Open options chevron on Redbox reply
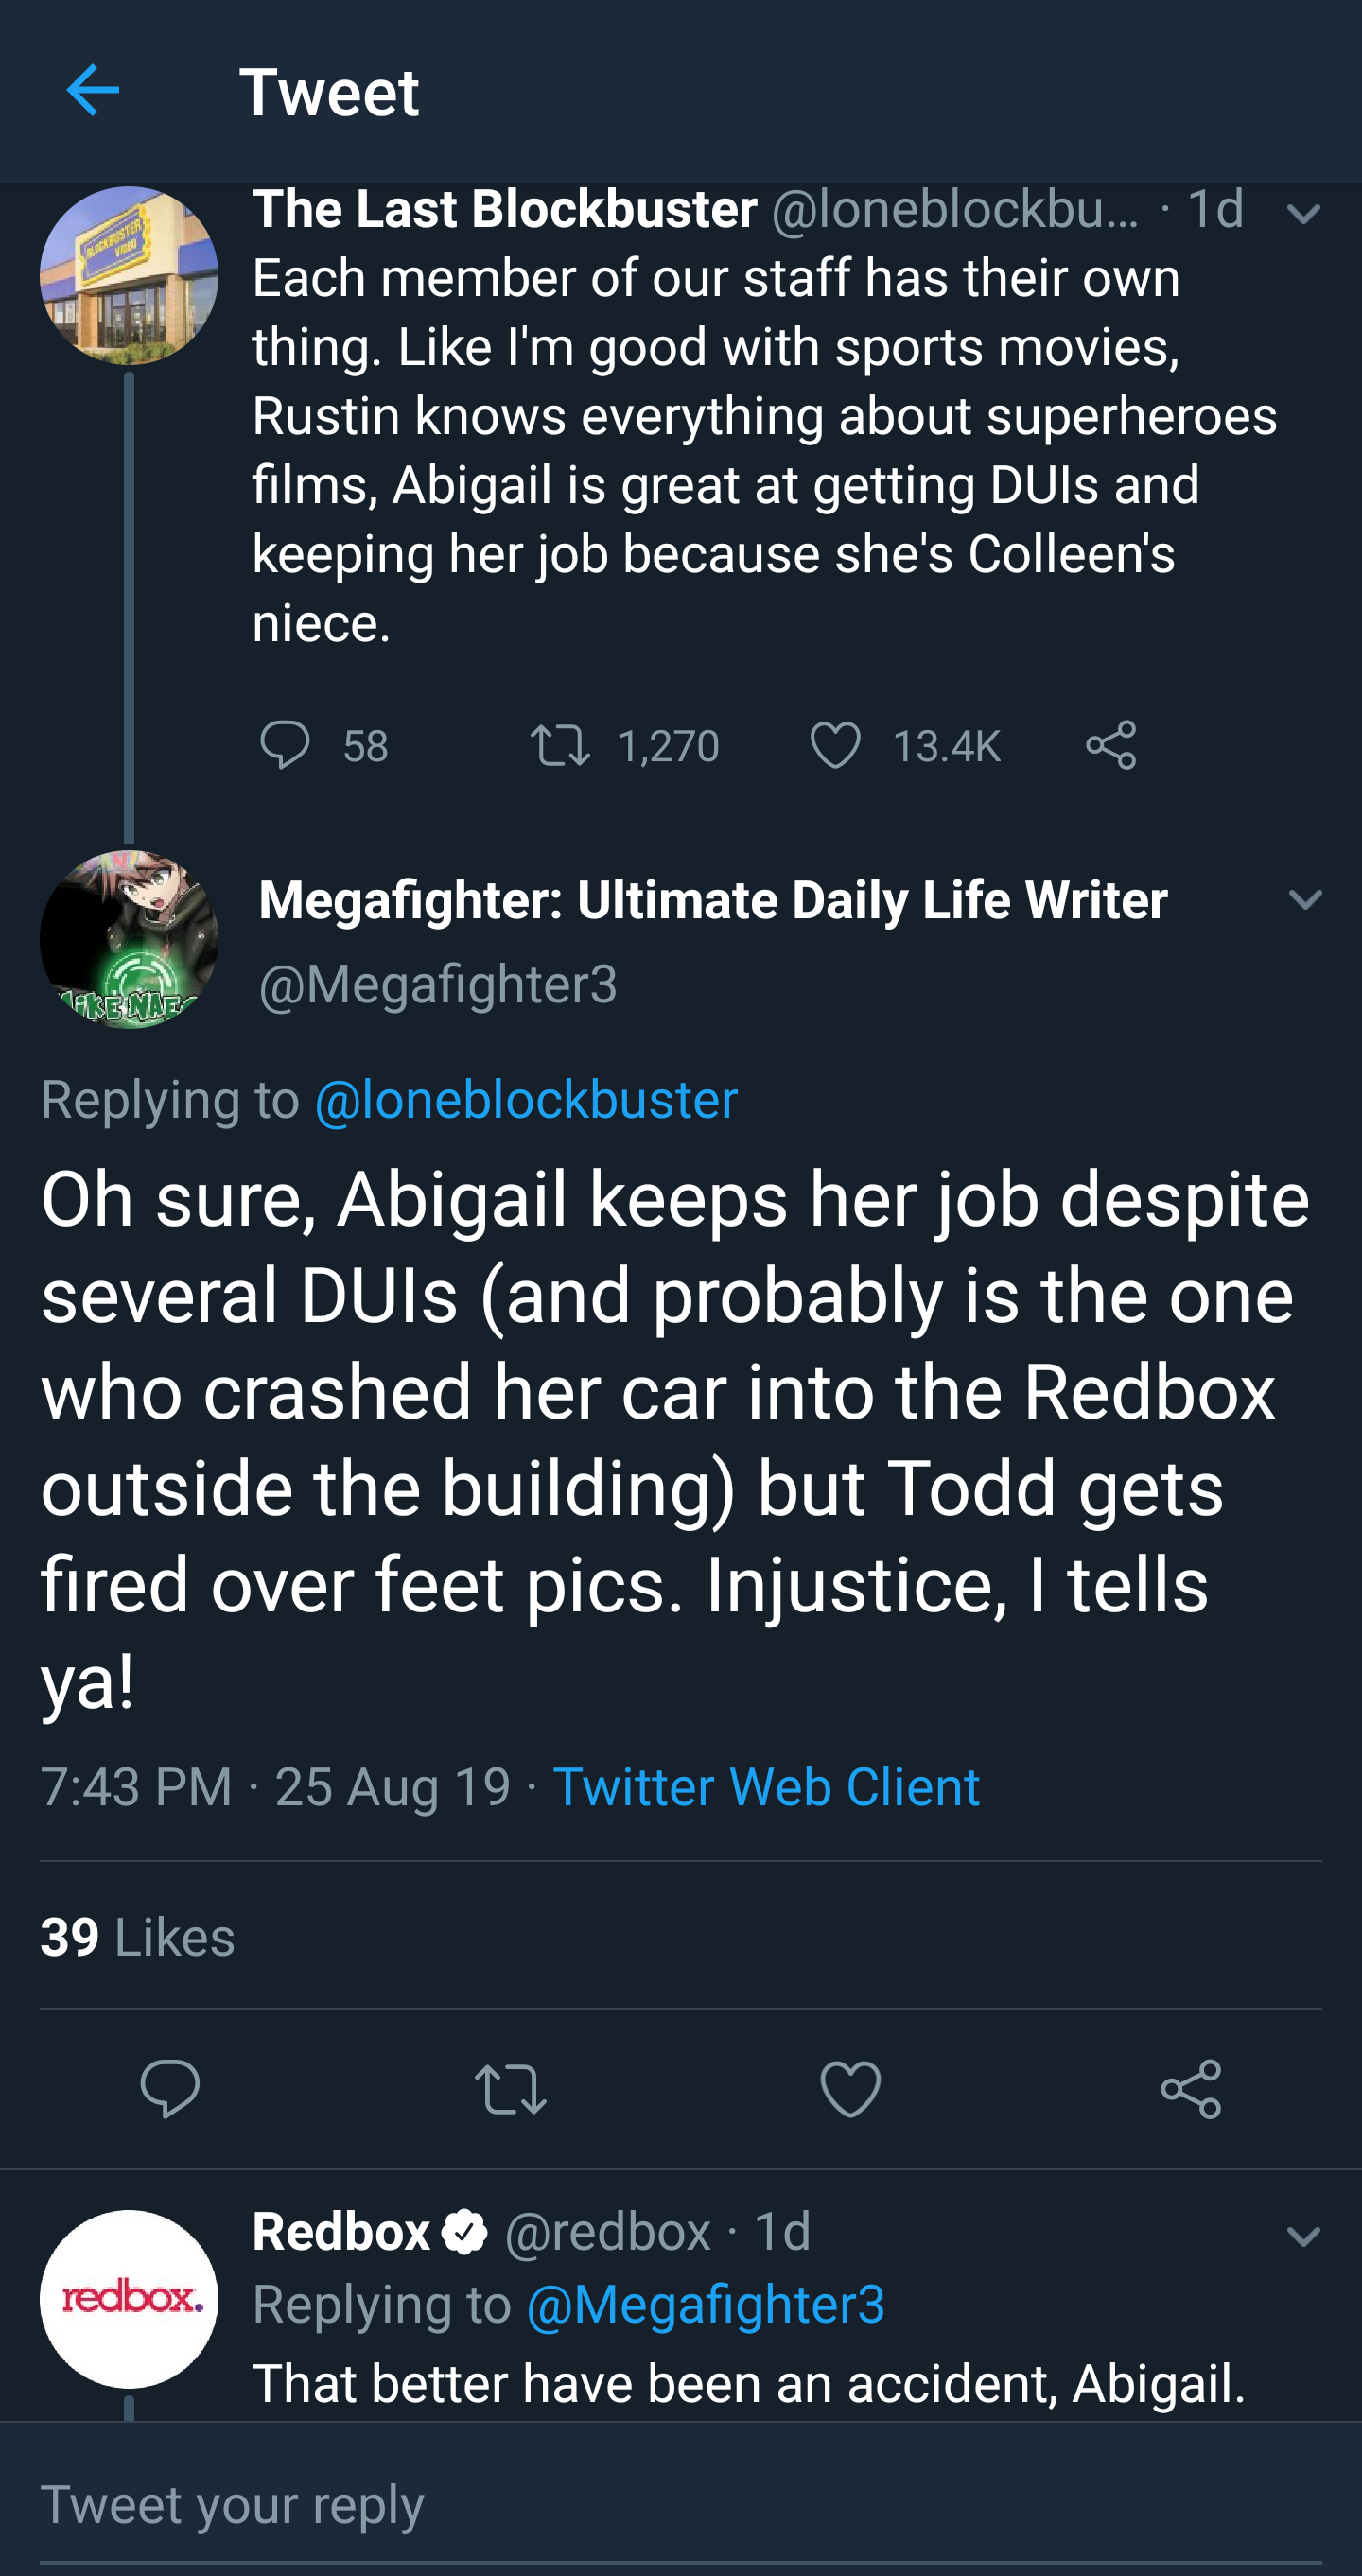The image size is (1362, 2576). click(x=1304, y=2236)
